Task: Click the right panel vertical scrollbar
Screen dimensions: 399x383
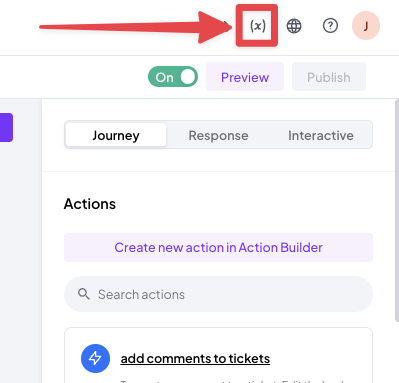Action: pos(397,210)
